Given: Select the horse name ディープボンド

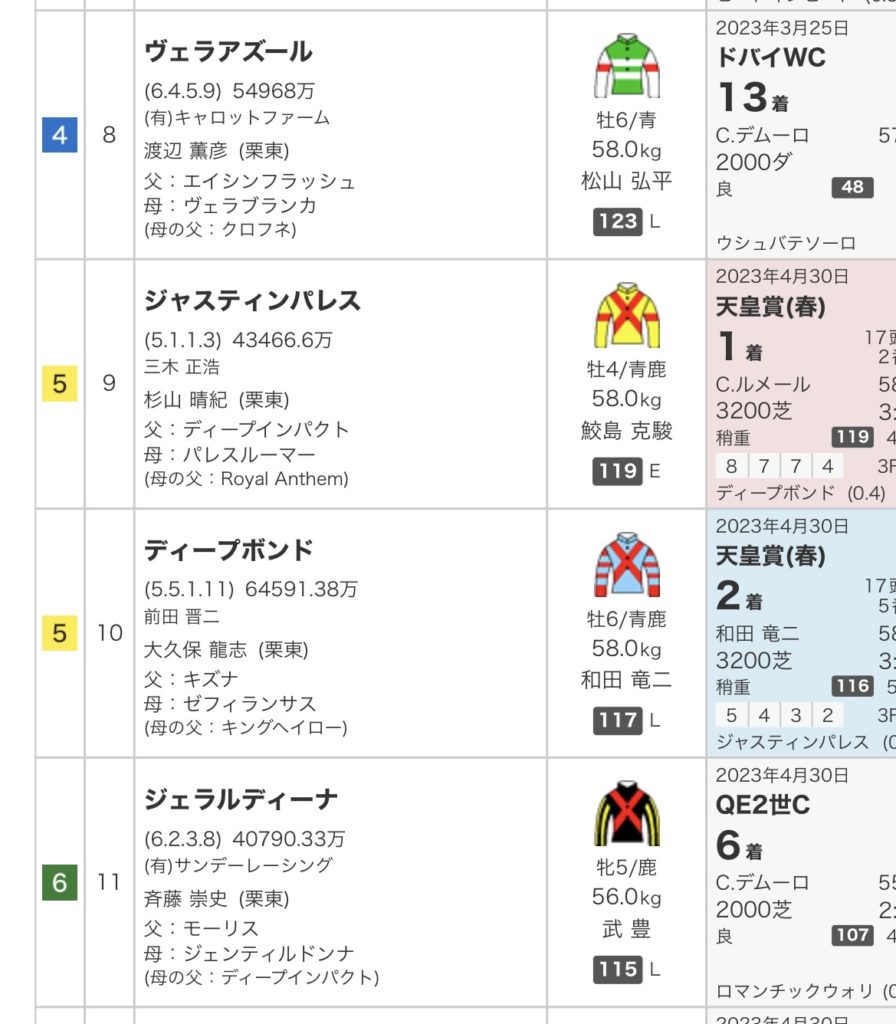Looking at the screenshot, I should tap(229, 550).
